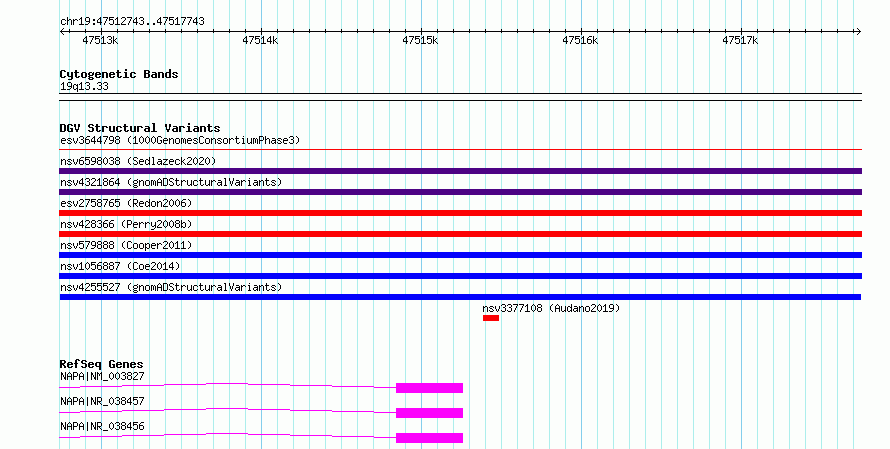The image size is (890, 449).
Task: Click the 47514k ruler tick label
Action: [x=260, y=40]
